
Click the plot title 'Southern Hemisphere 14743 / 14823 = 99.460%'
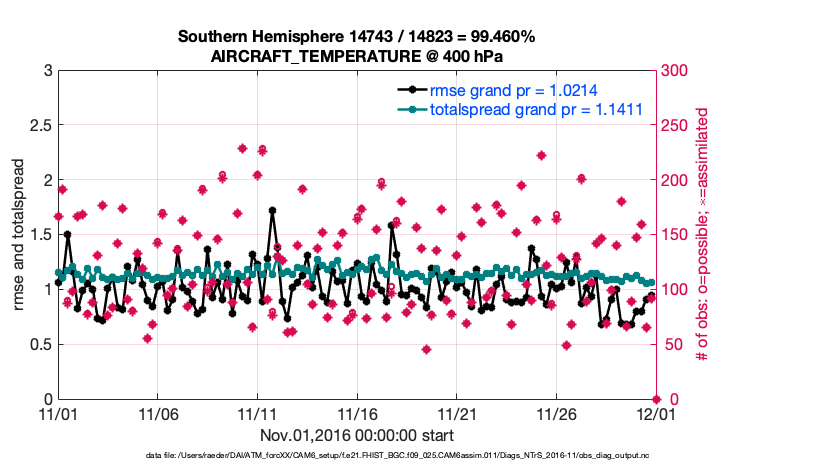coord(356,37)
